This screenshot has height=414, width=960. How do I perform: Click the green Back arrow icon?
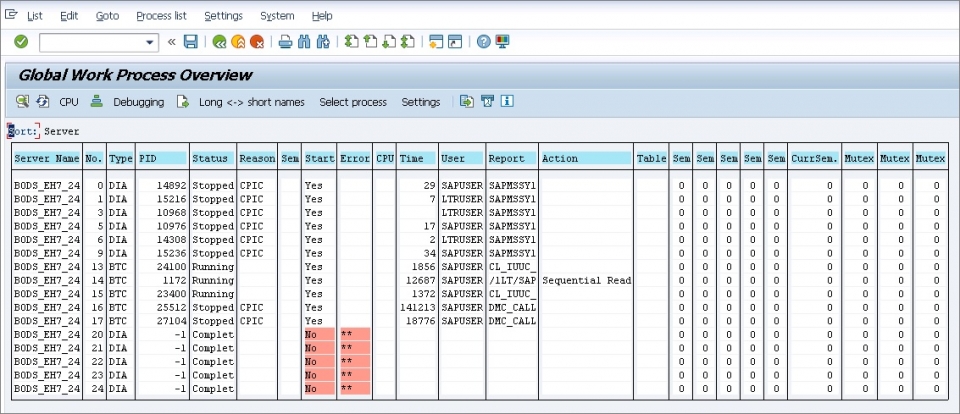pyautogui.click(x=219, y=42)
